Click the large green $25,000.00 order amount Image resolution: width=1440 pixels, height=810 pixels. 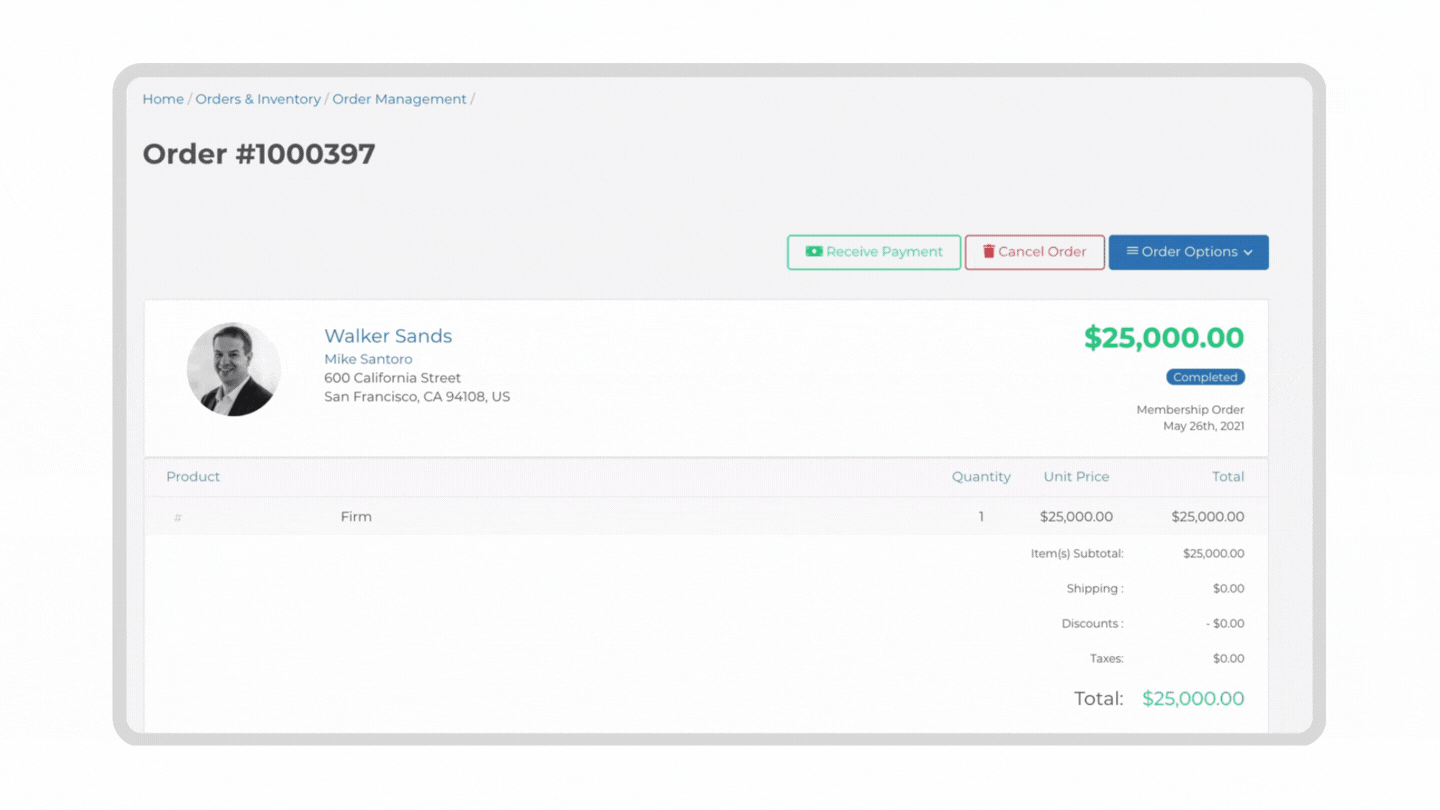(1164, 338)
